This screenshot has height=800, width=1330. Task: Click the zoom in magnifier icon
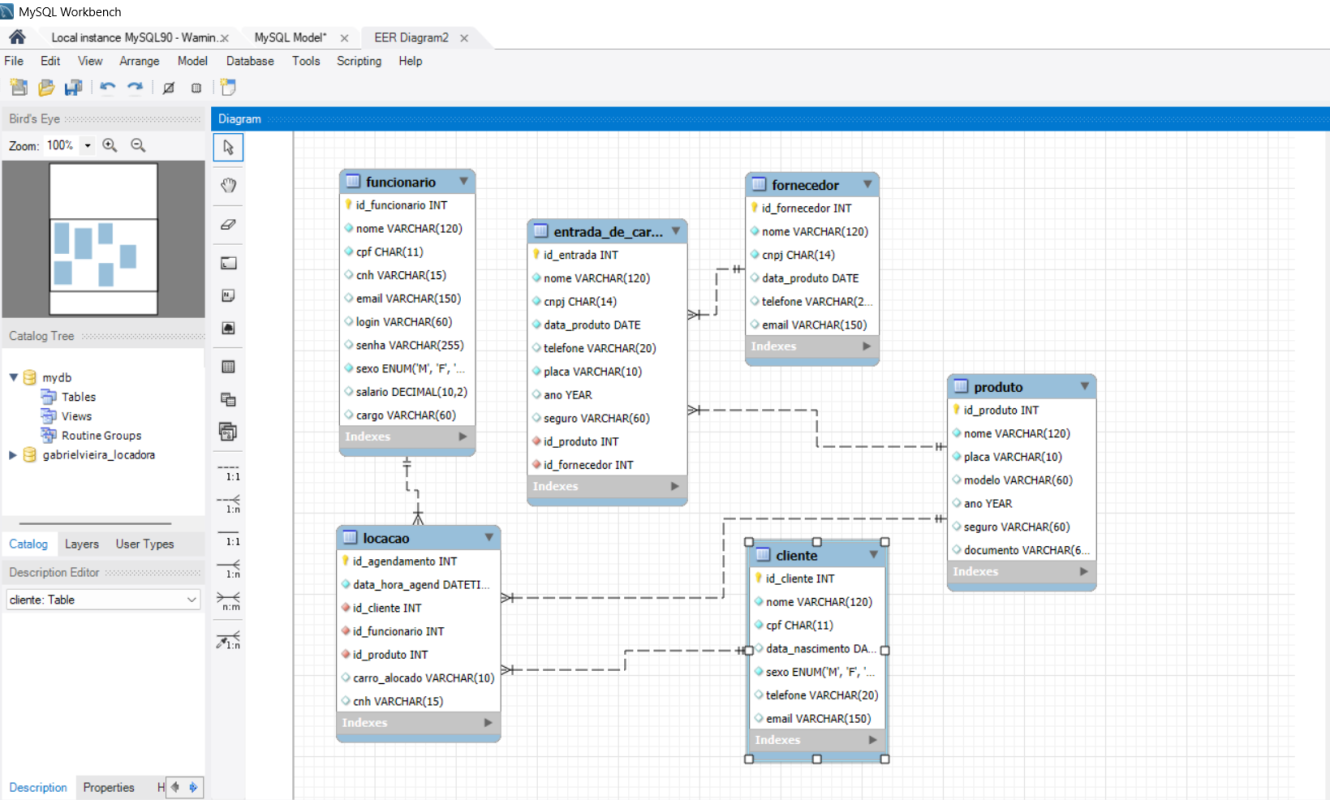click(110, 146)
